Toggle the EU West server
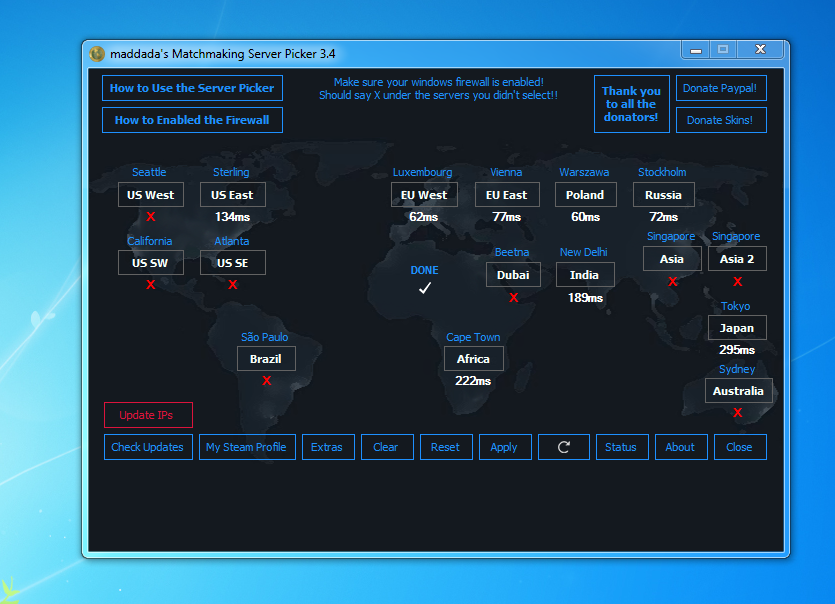 tap(424, 195)
